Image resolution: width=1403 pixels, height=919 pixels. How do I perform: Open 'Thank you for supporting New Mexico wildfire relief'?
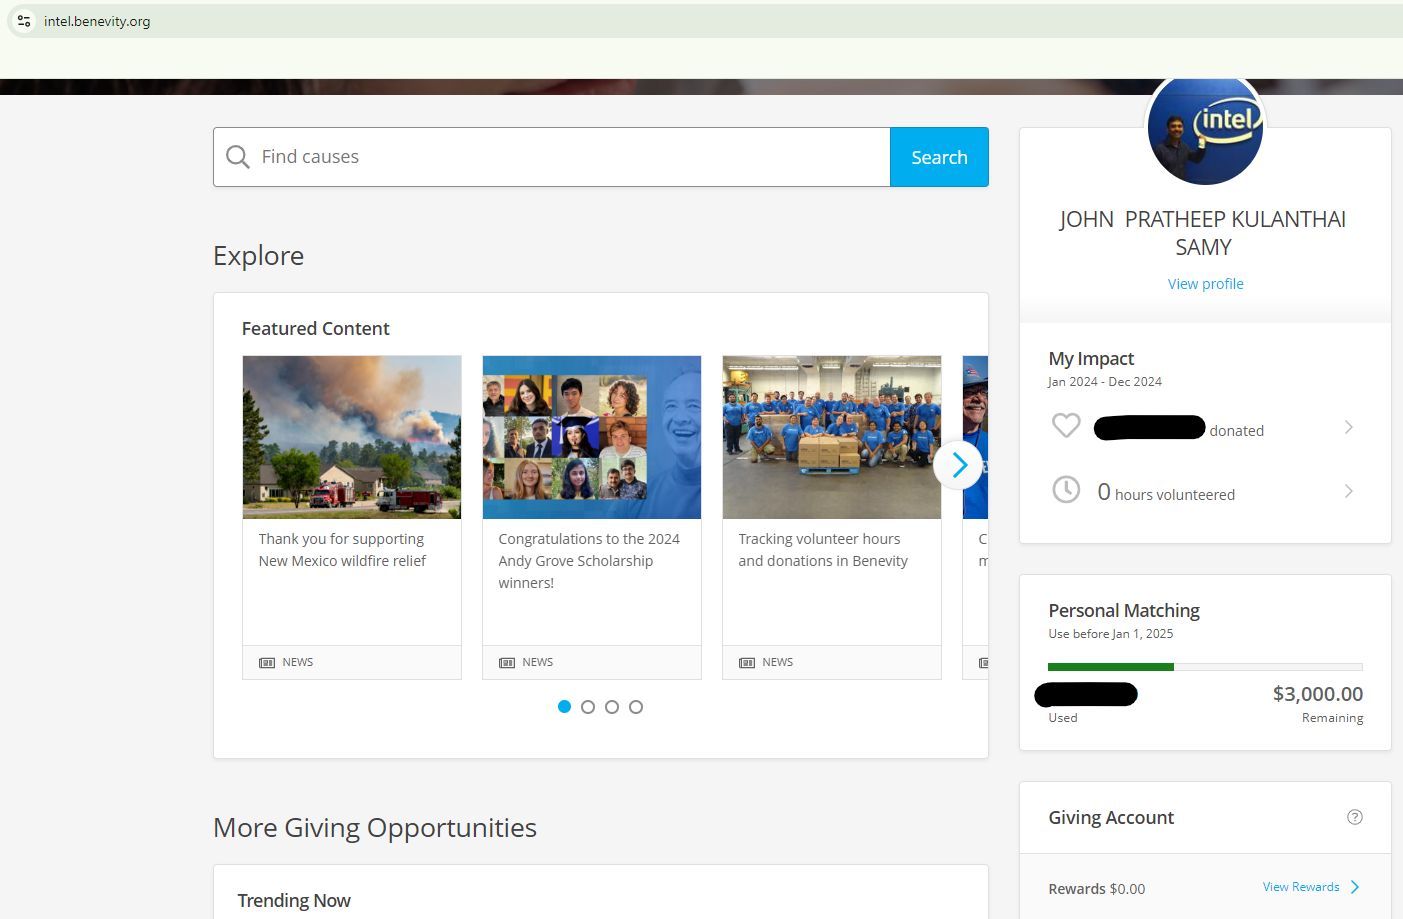click(342, 550)
